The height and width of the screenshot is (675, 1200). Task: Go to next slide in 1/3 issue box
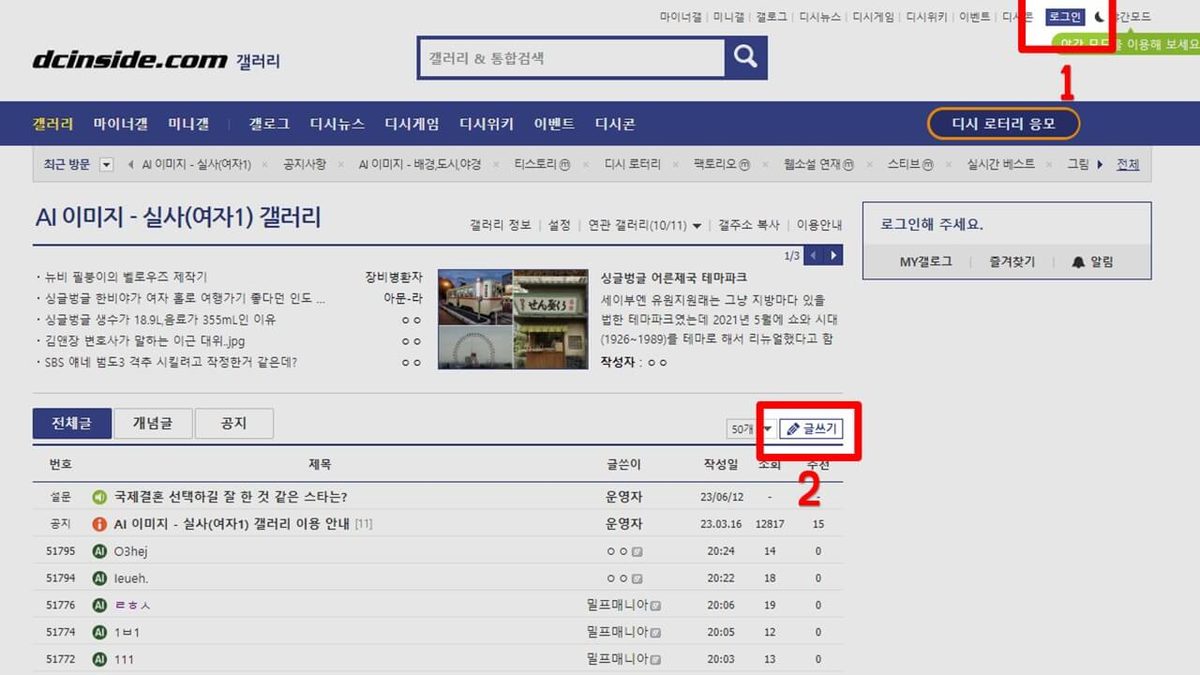(834, 256)
